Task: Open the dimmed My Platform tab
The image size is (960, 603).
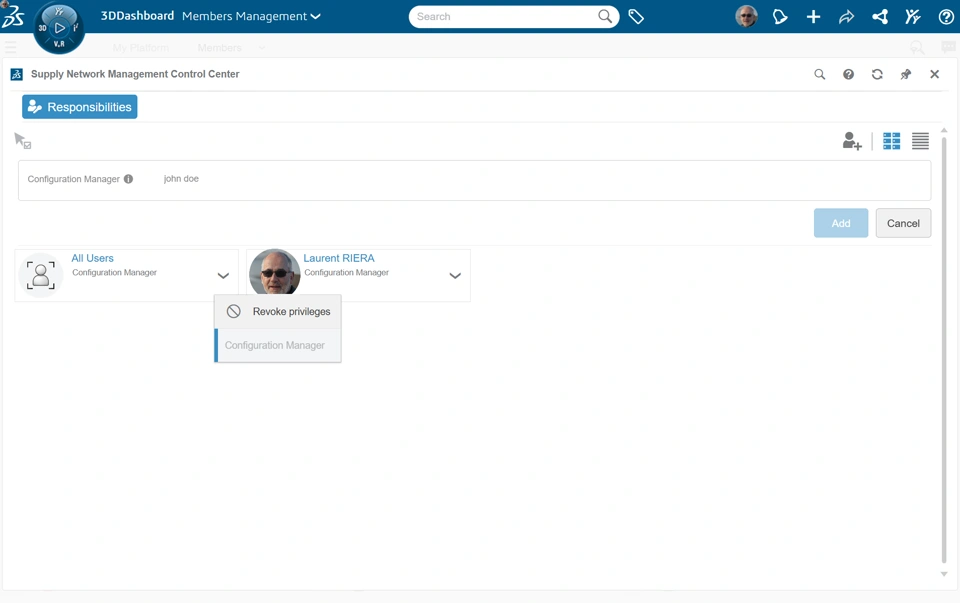Action: pos(141,48)
